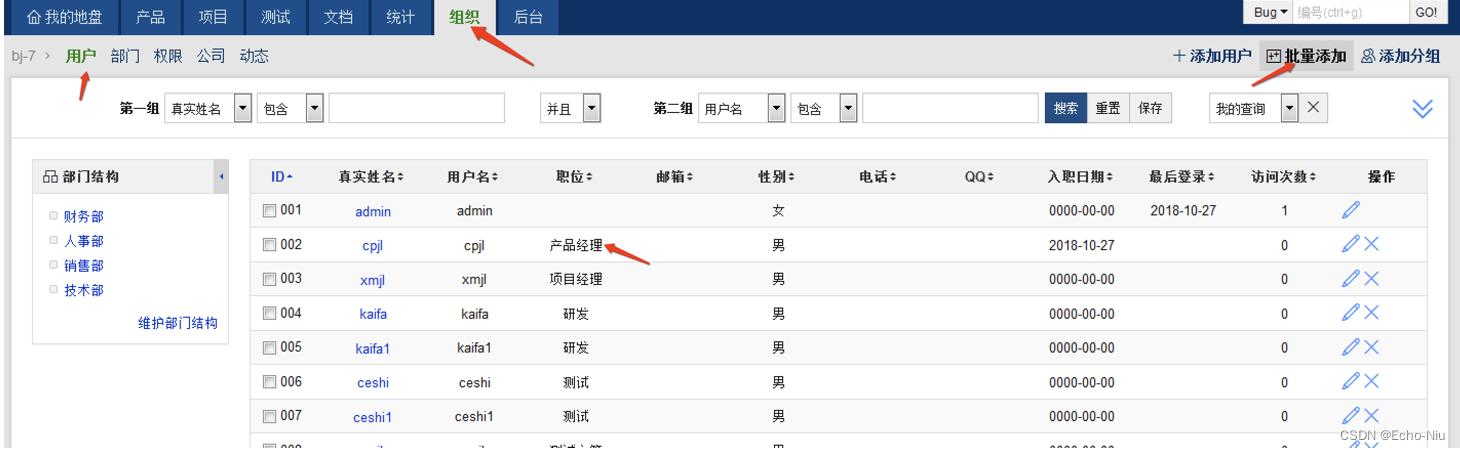Screen dimensions: 1460x450
Task: Select 人事部 in department tree
Action: click(x=84, y=241)
